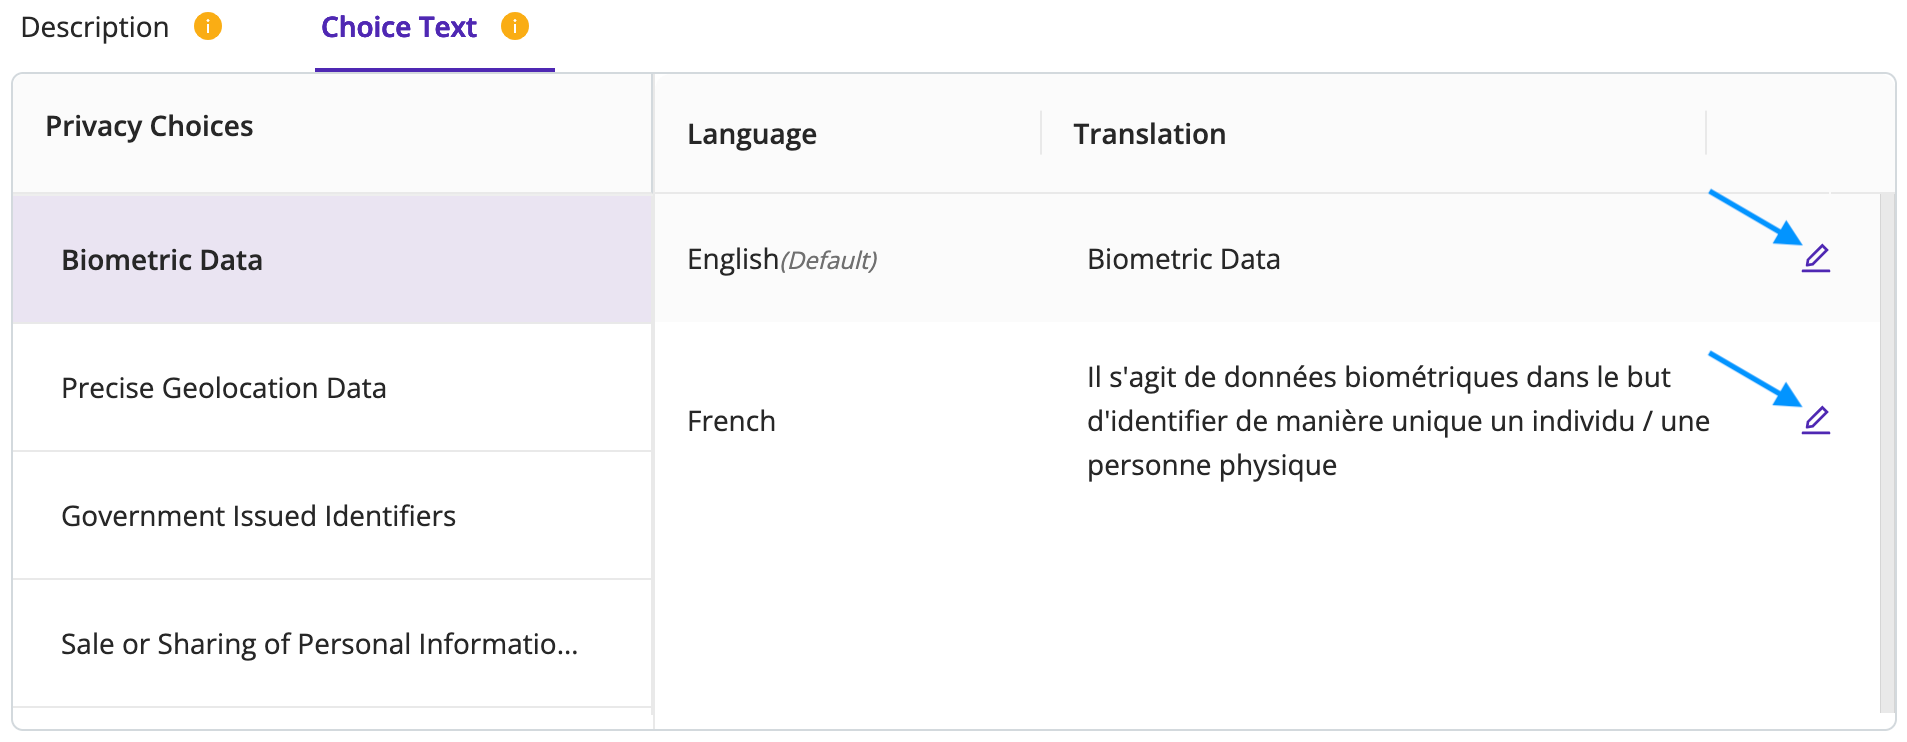
Task: Click the Biometric Data translation text
Action: pyautogui.click(x=1184, y=259)
